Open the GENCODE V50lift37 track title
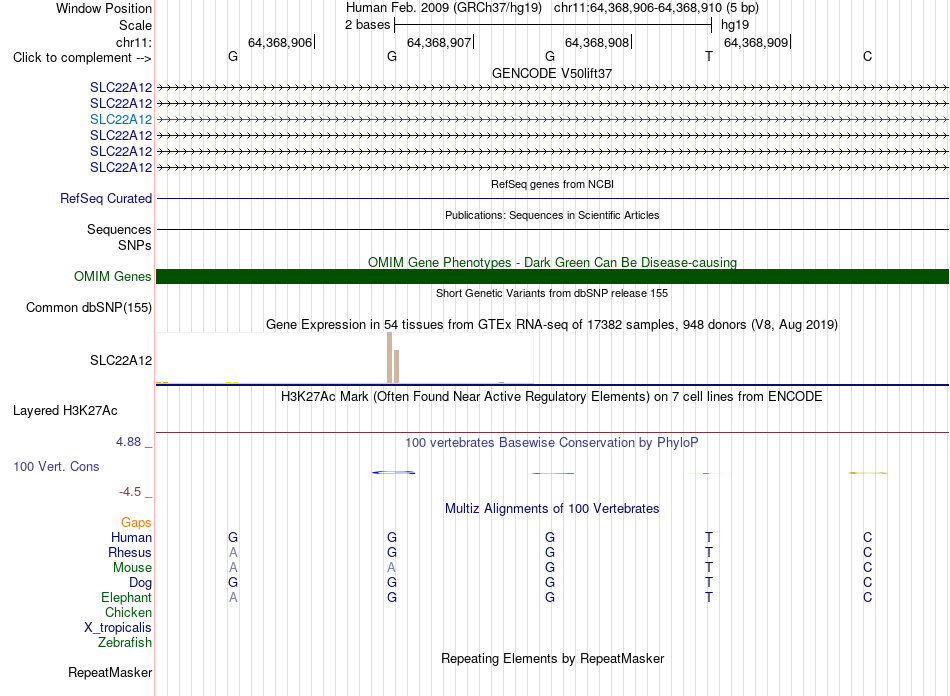This screenshot has width=950, height=696. (x=552, y=73)
